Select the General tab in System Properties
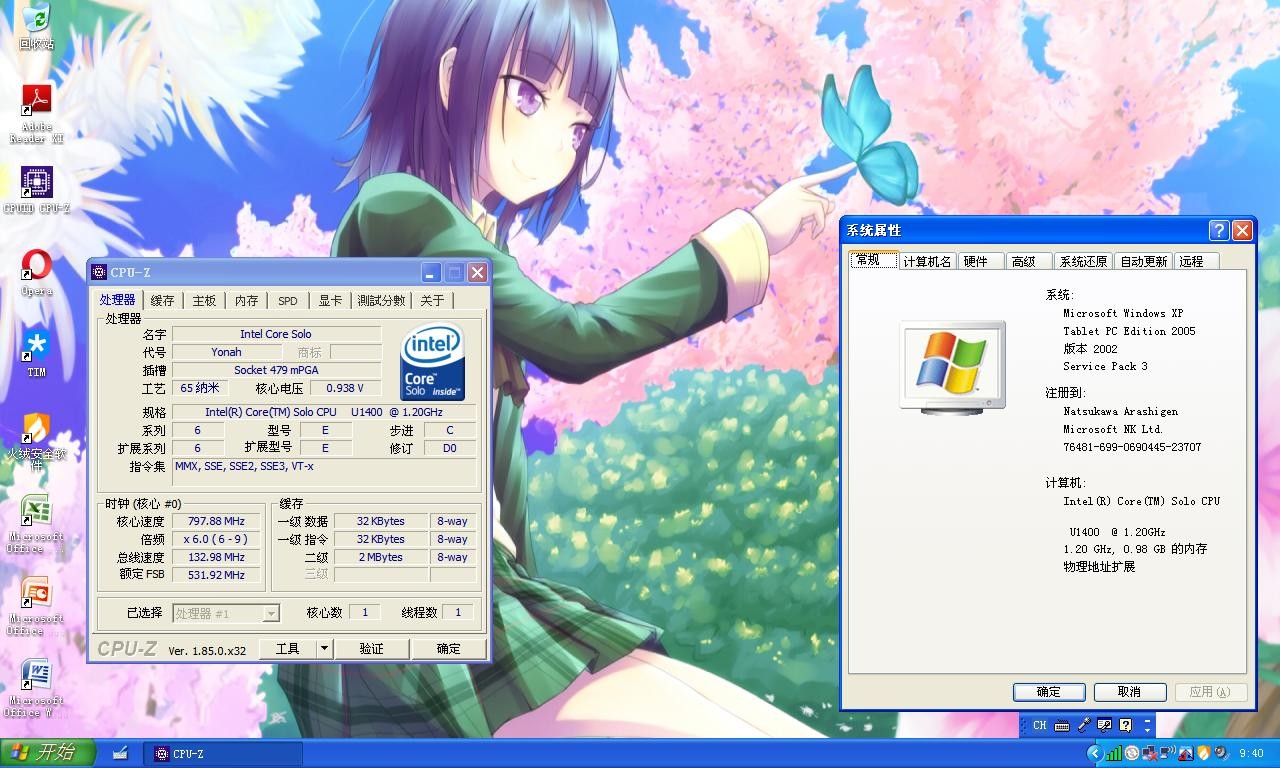 873,259
